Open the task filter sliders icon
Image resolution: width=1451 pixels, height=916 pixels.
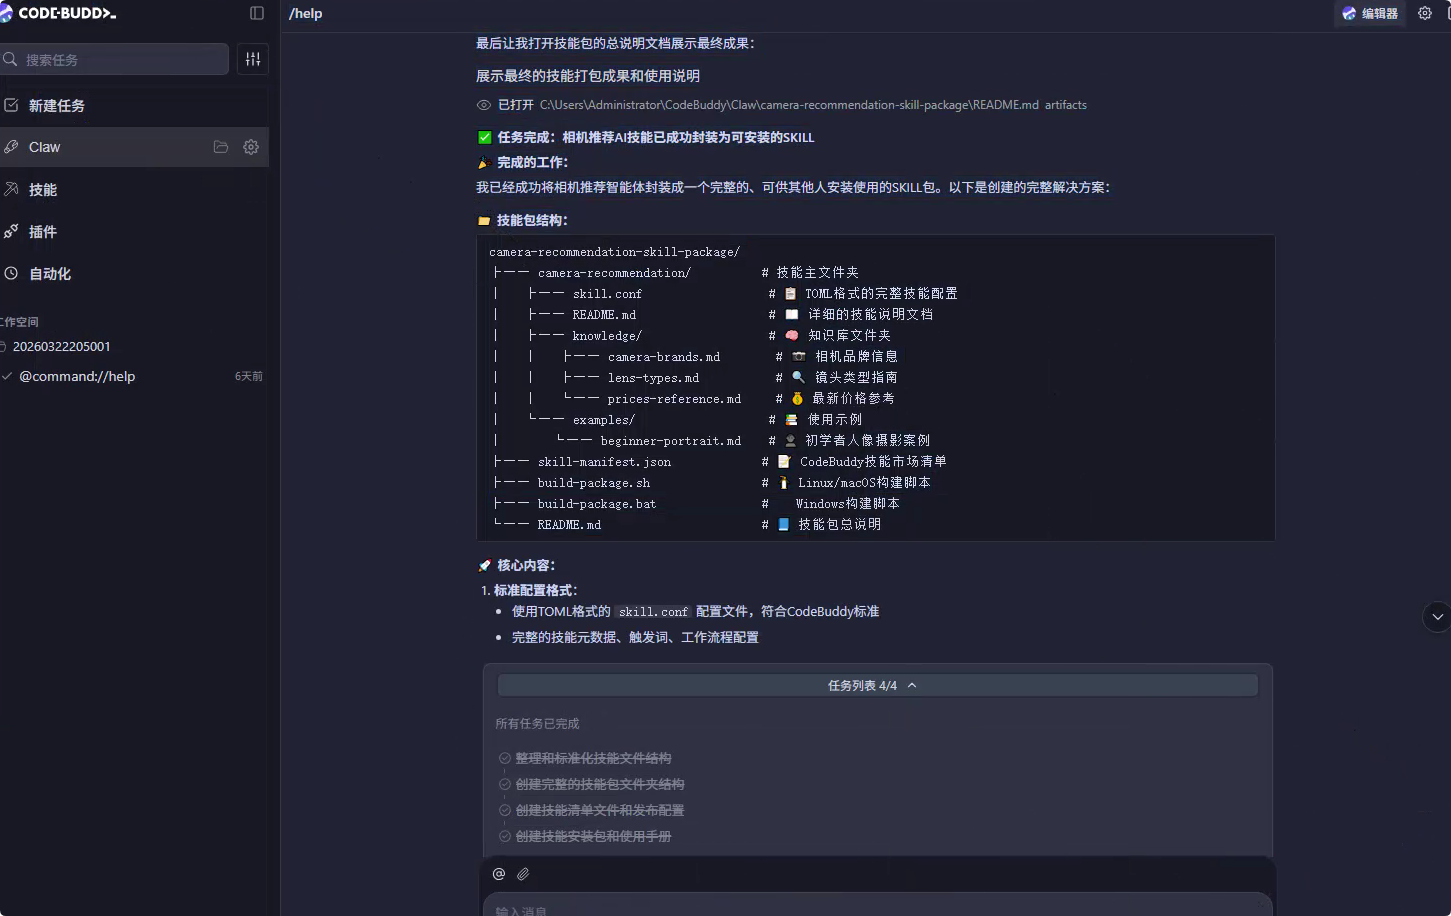(x=253, y=59)
